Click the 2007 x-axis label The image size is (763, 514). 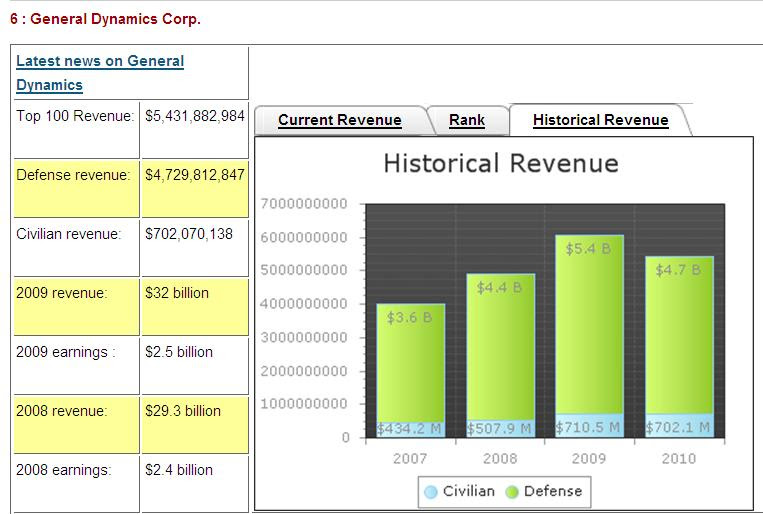[410, 459]
